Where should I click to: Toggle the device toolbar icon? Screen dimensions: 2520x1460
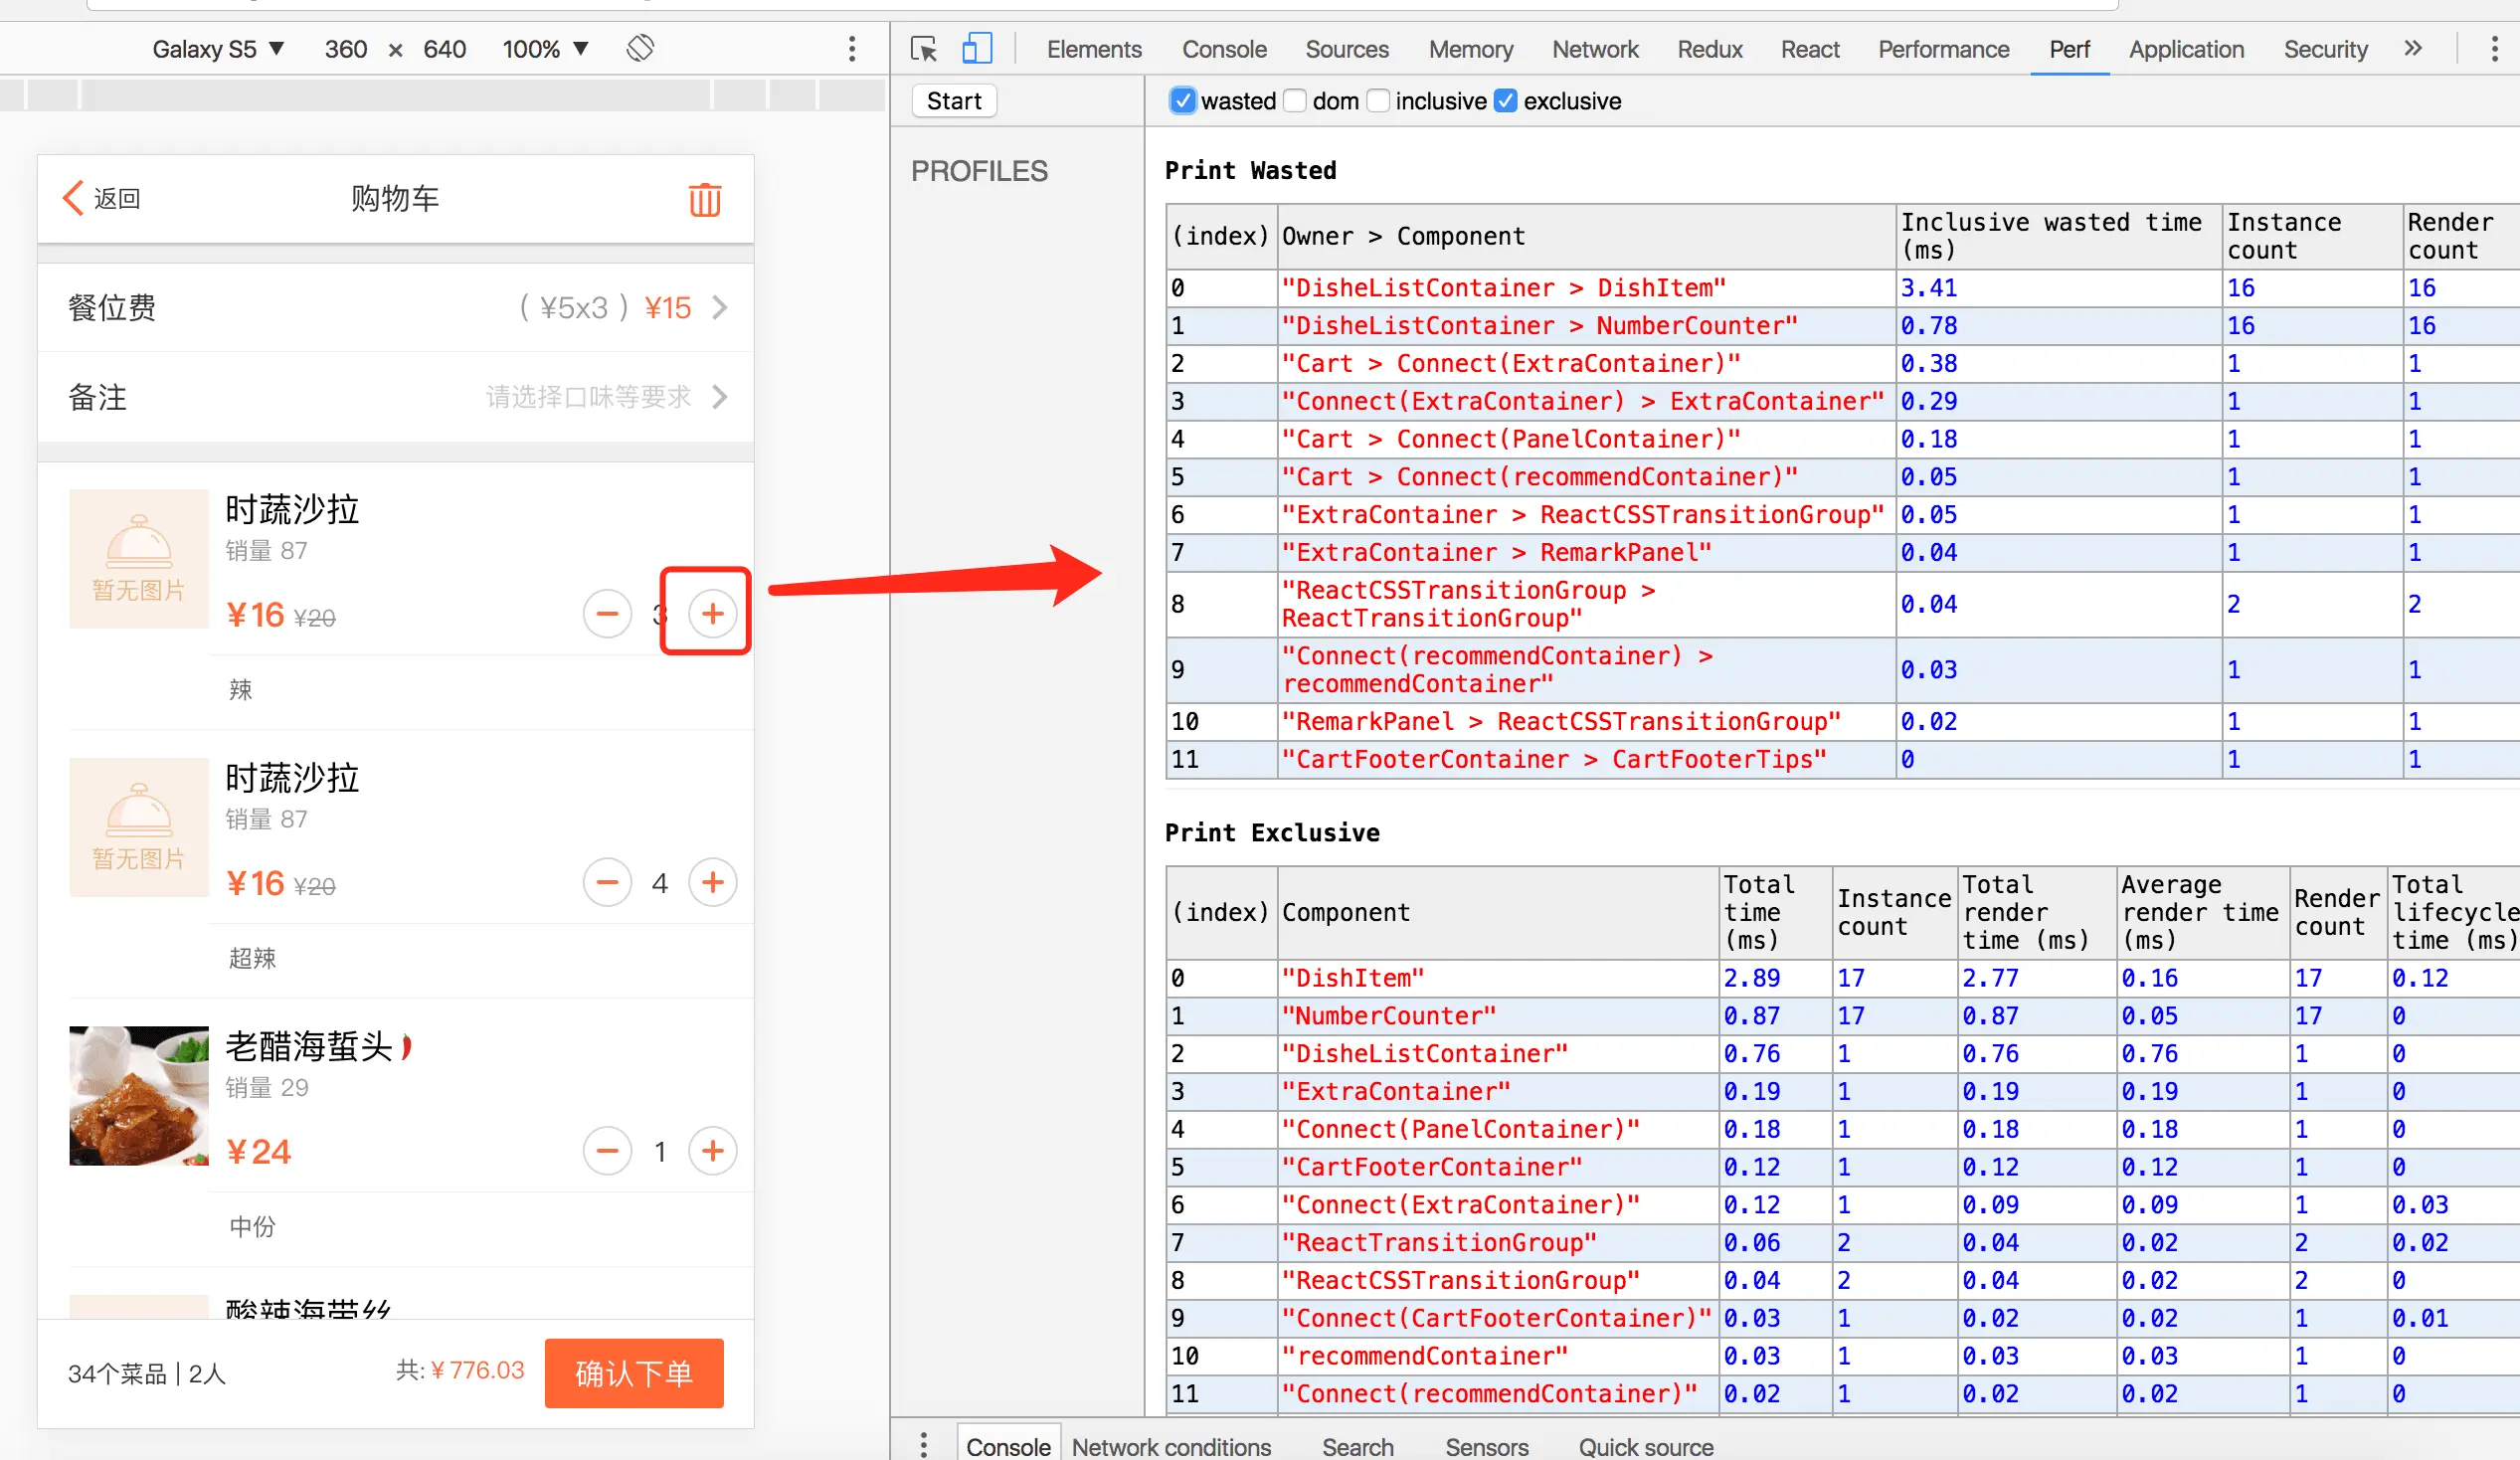(976, 49)
